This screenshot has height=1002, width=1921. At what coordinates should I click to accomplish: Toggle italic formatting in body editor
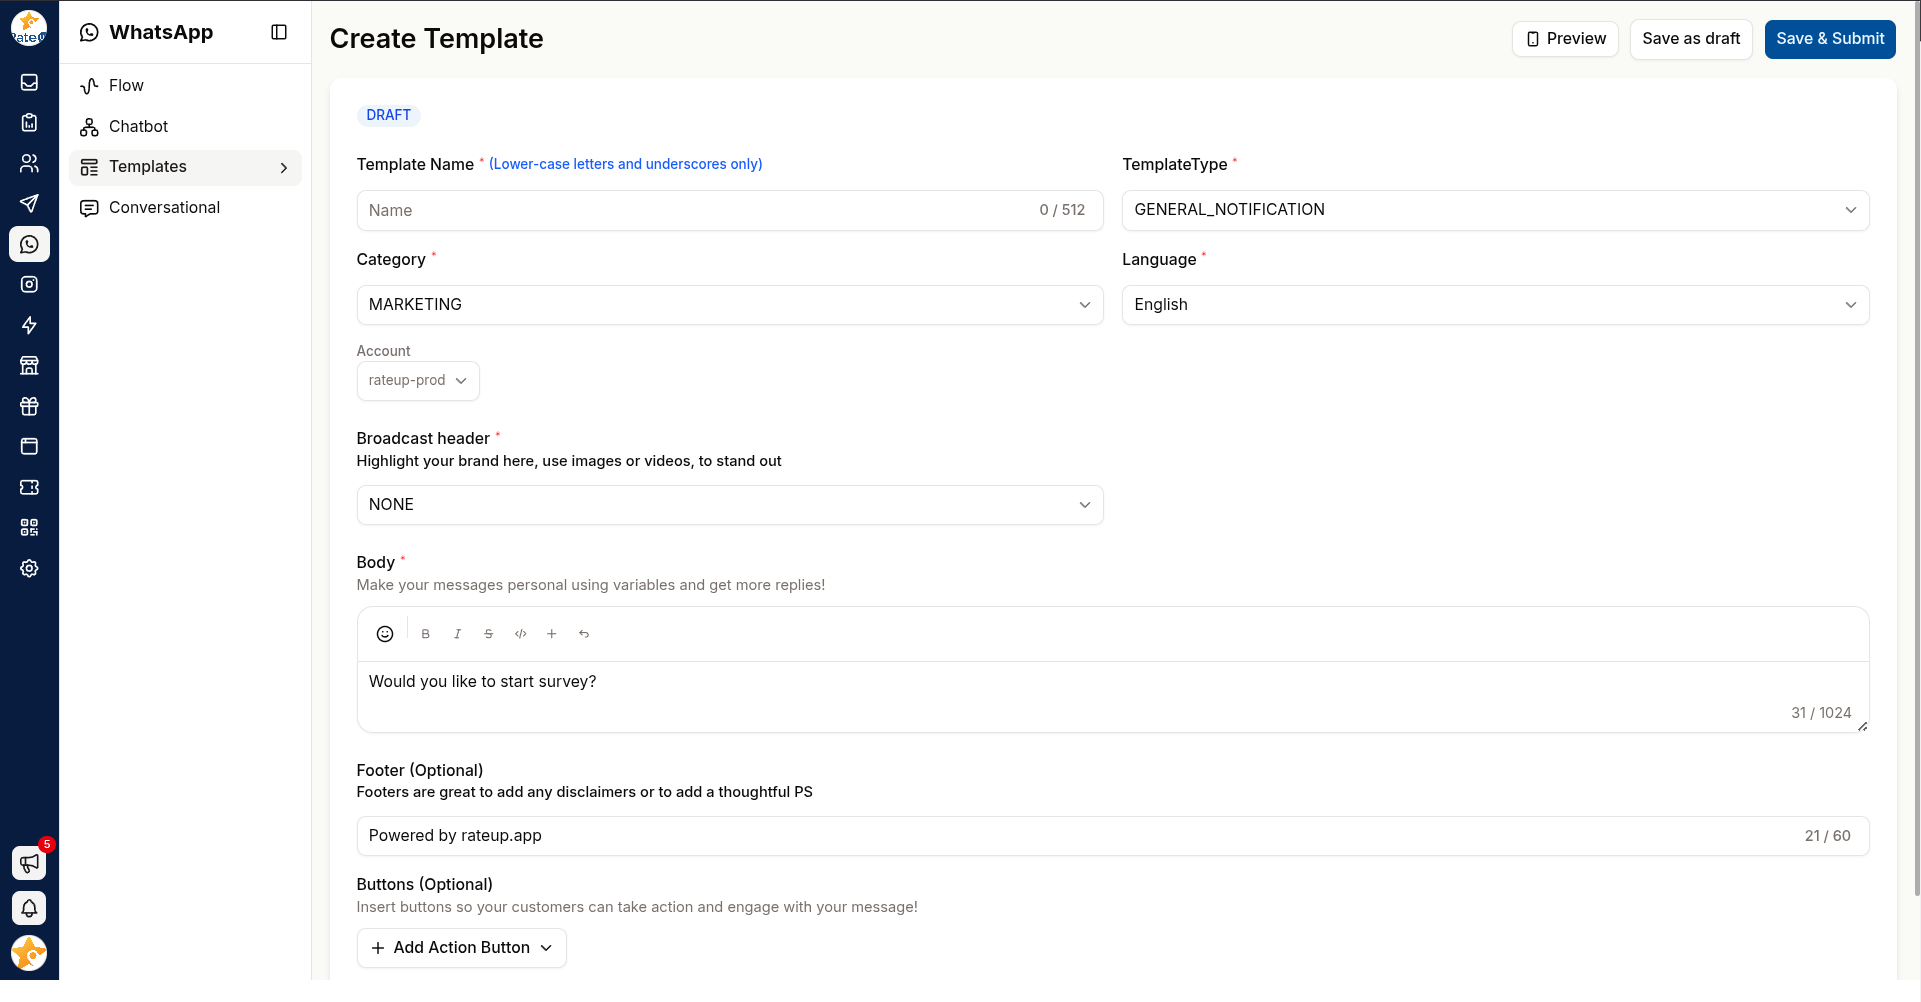click(x=457, y=634)
